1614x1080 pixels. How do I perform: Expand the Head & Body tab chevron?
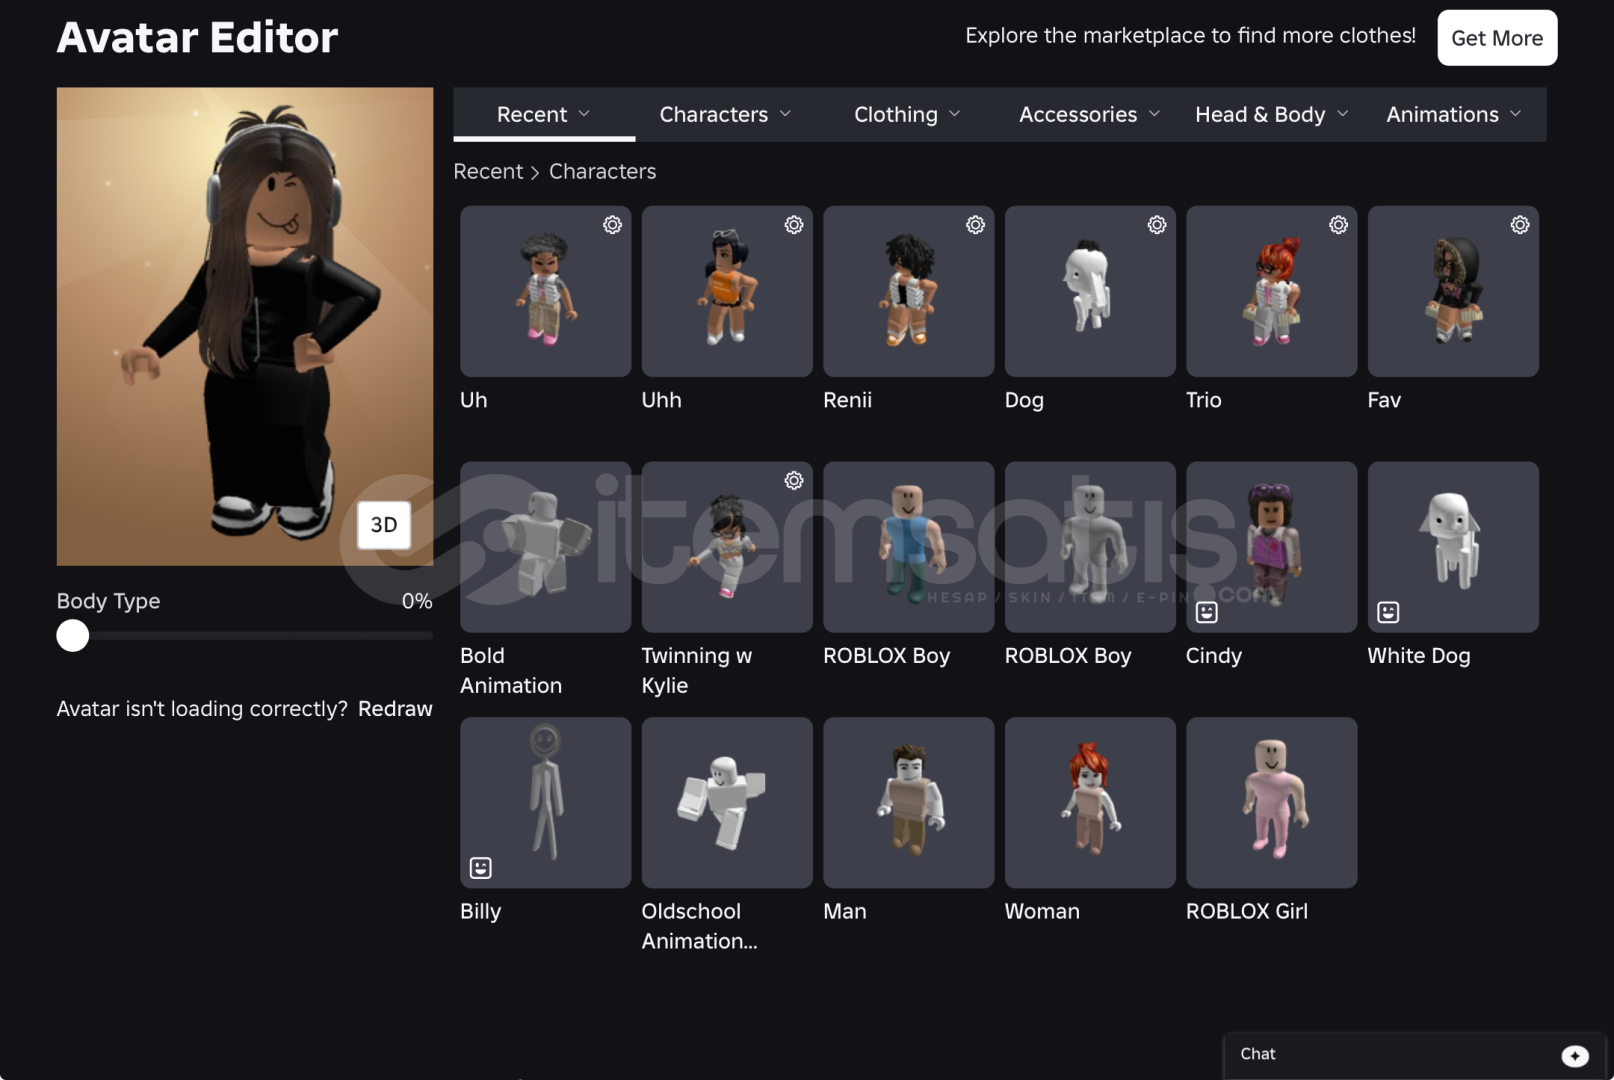tap(1342, 114)
